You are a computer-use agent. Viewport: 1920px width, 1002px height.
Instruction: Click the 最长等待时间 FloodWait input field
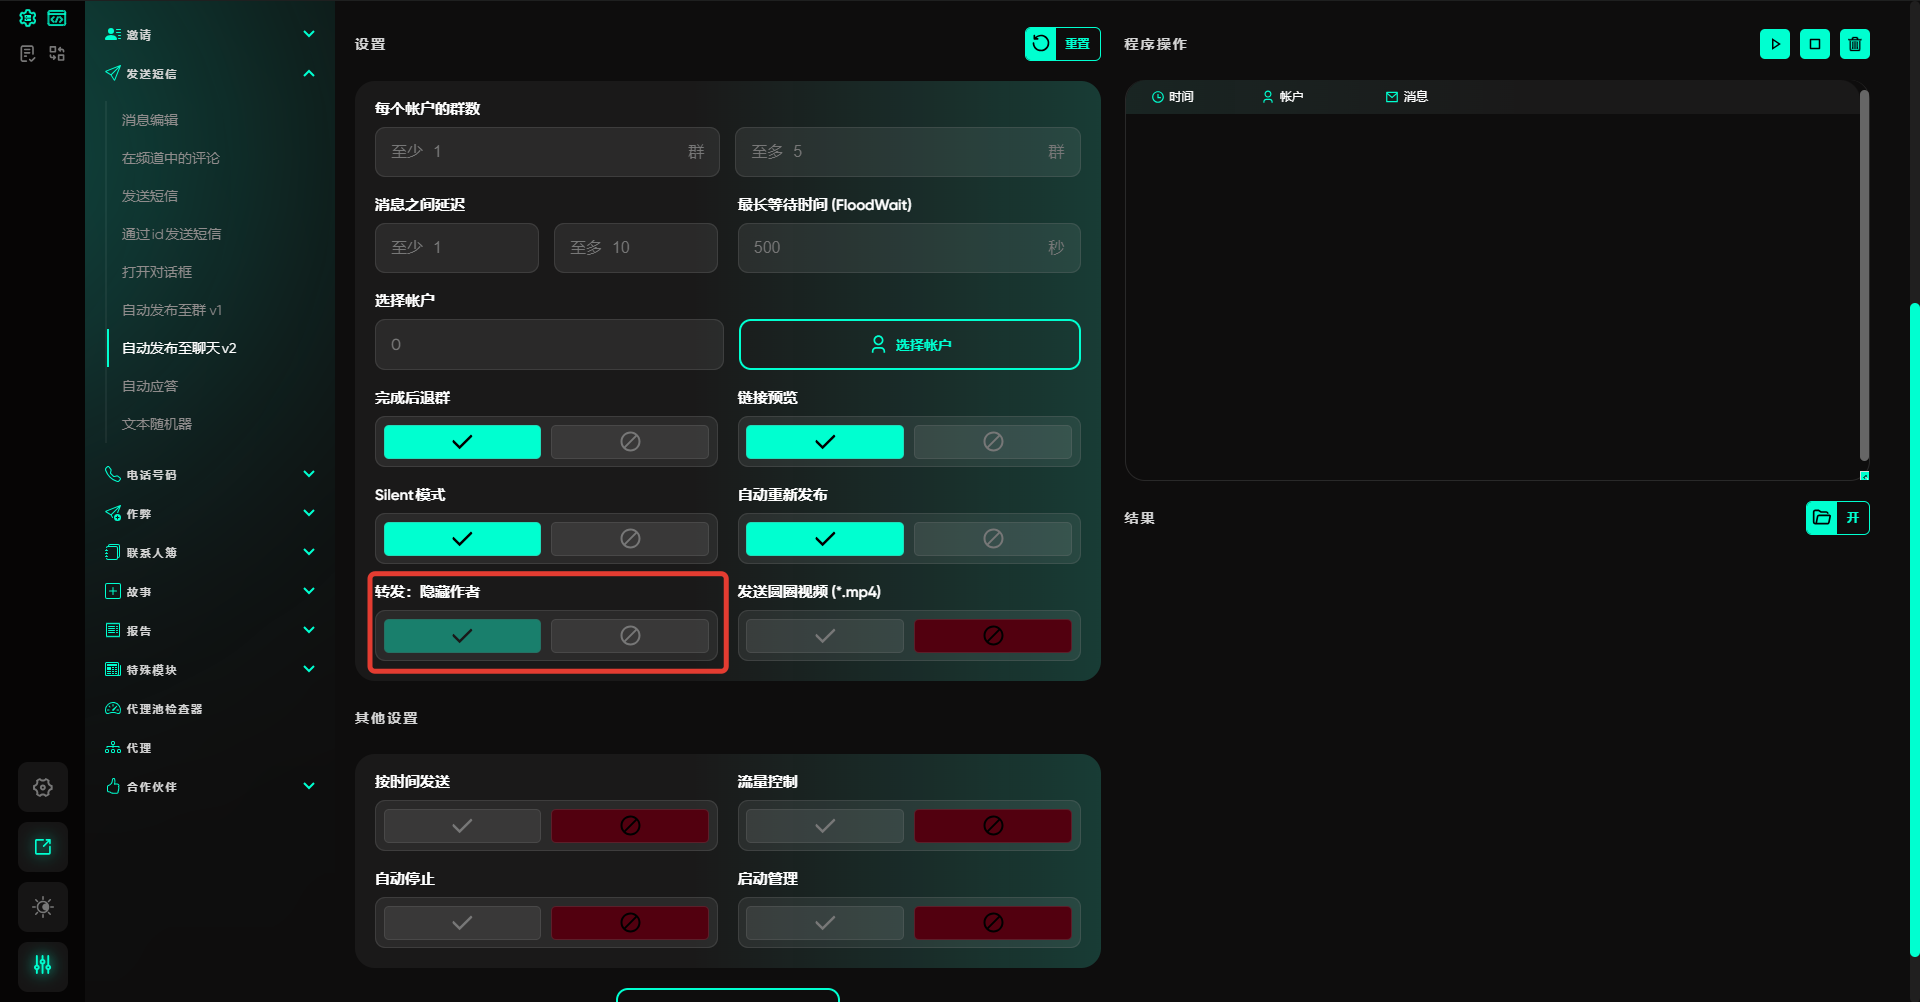click(x=895, y=248)
